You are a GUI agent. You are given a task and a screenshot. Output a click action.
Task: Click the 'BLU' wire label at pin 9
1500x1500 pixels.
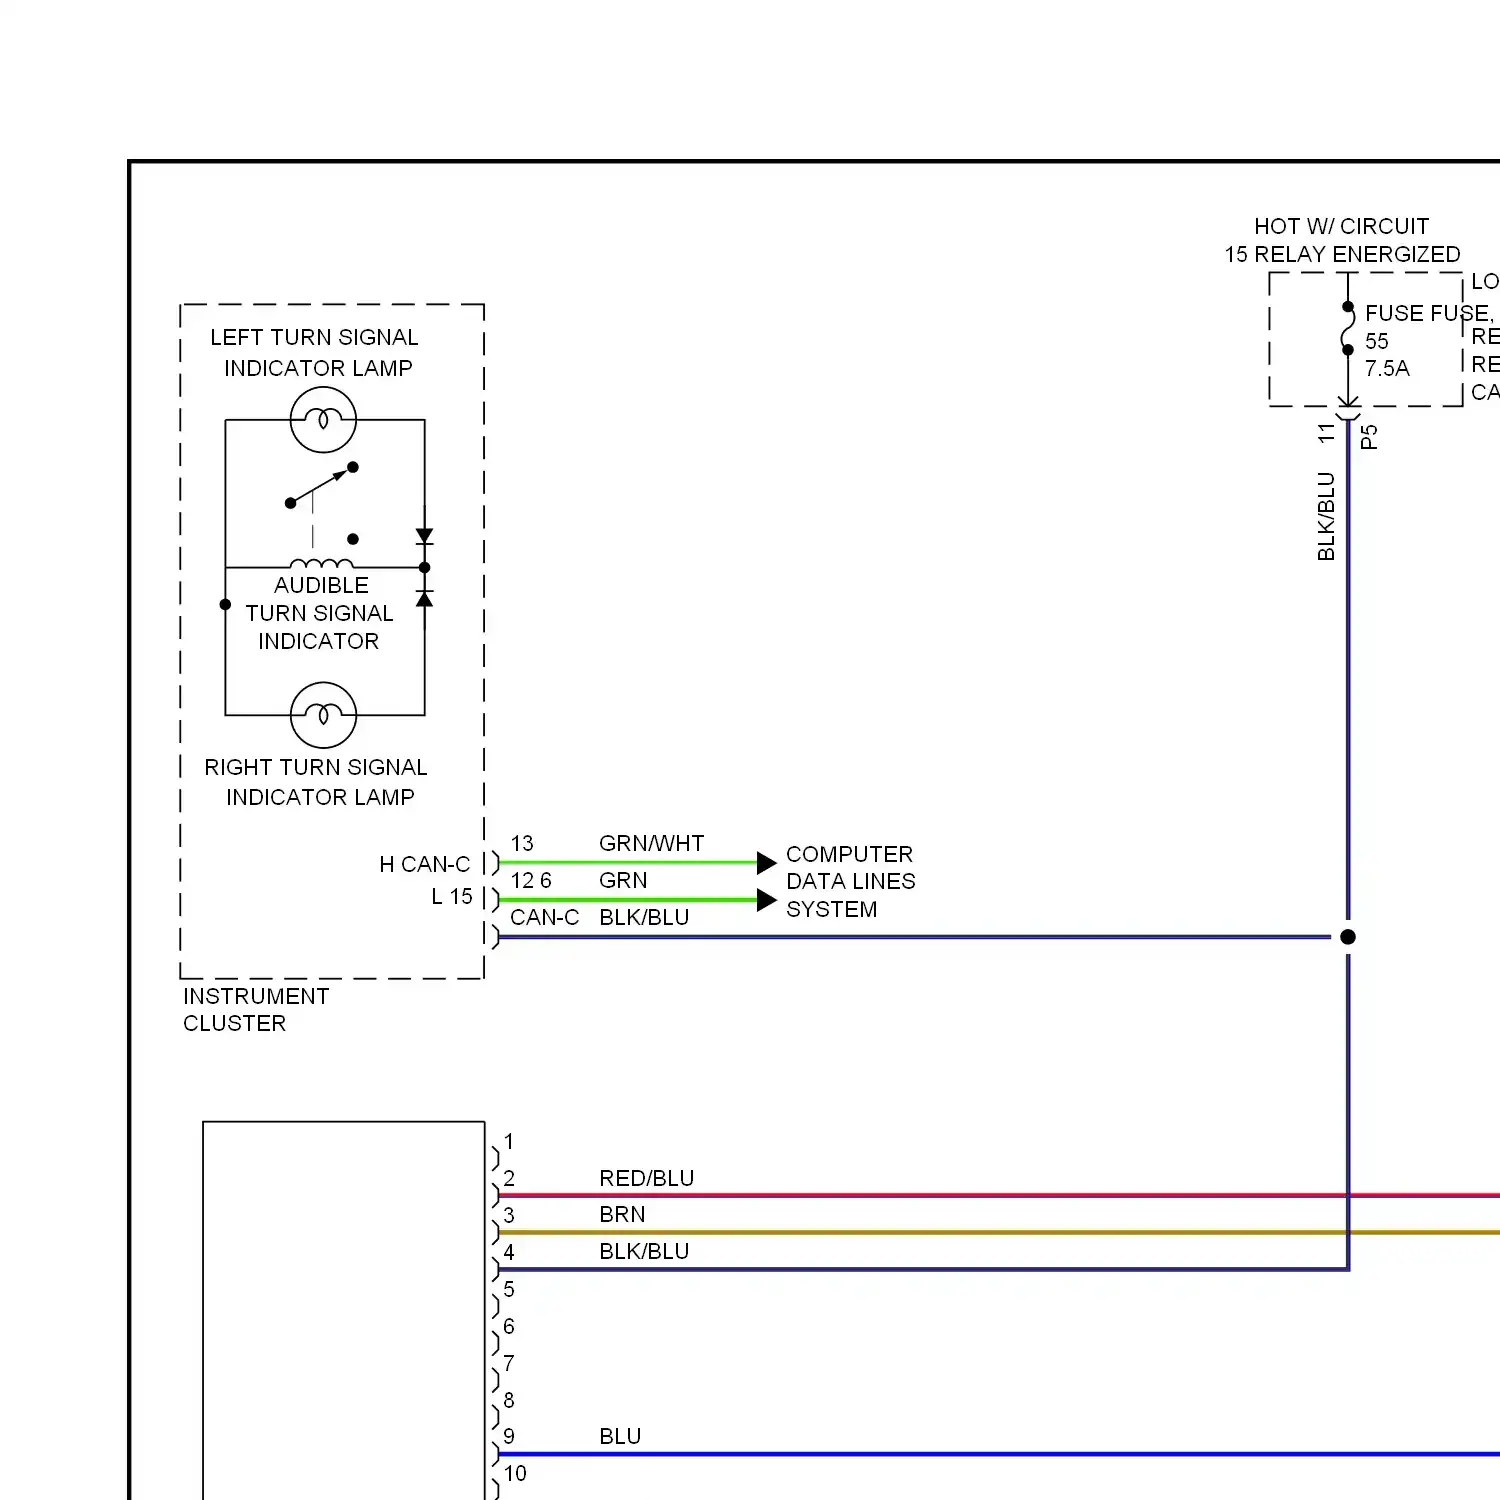(x=620, y=1436)
